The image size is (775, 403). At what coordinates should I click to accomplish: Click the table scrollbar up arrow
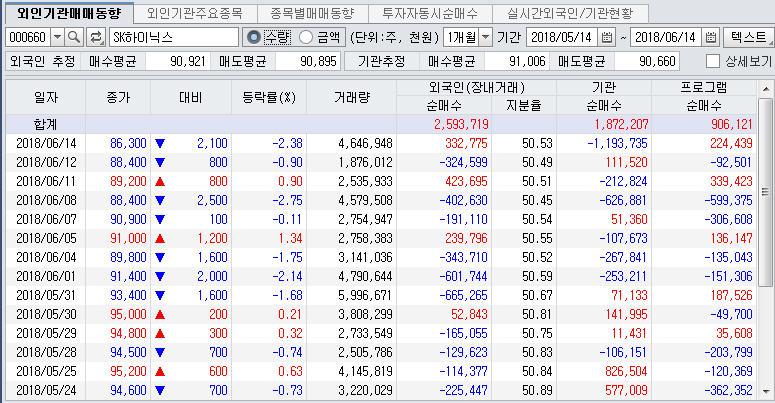[766, 89]
